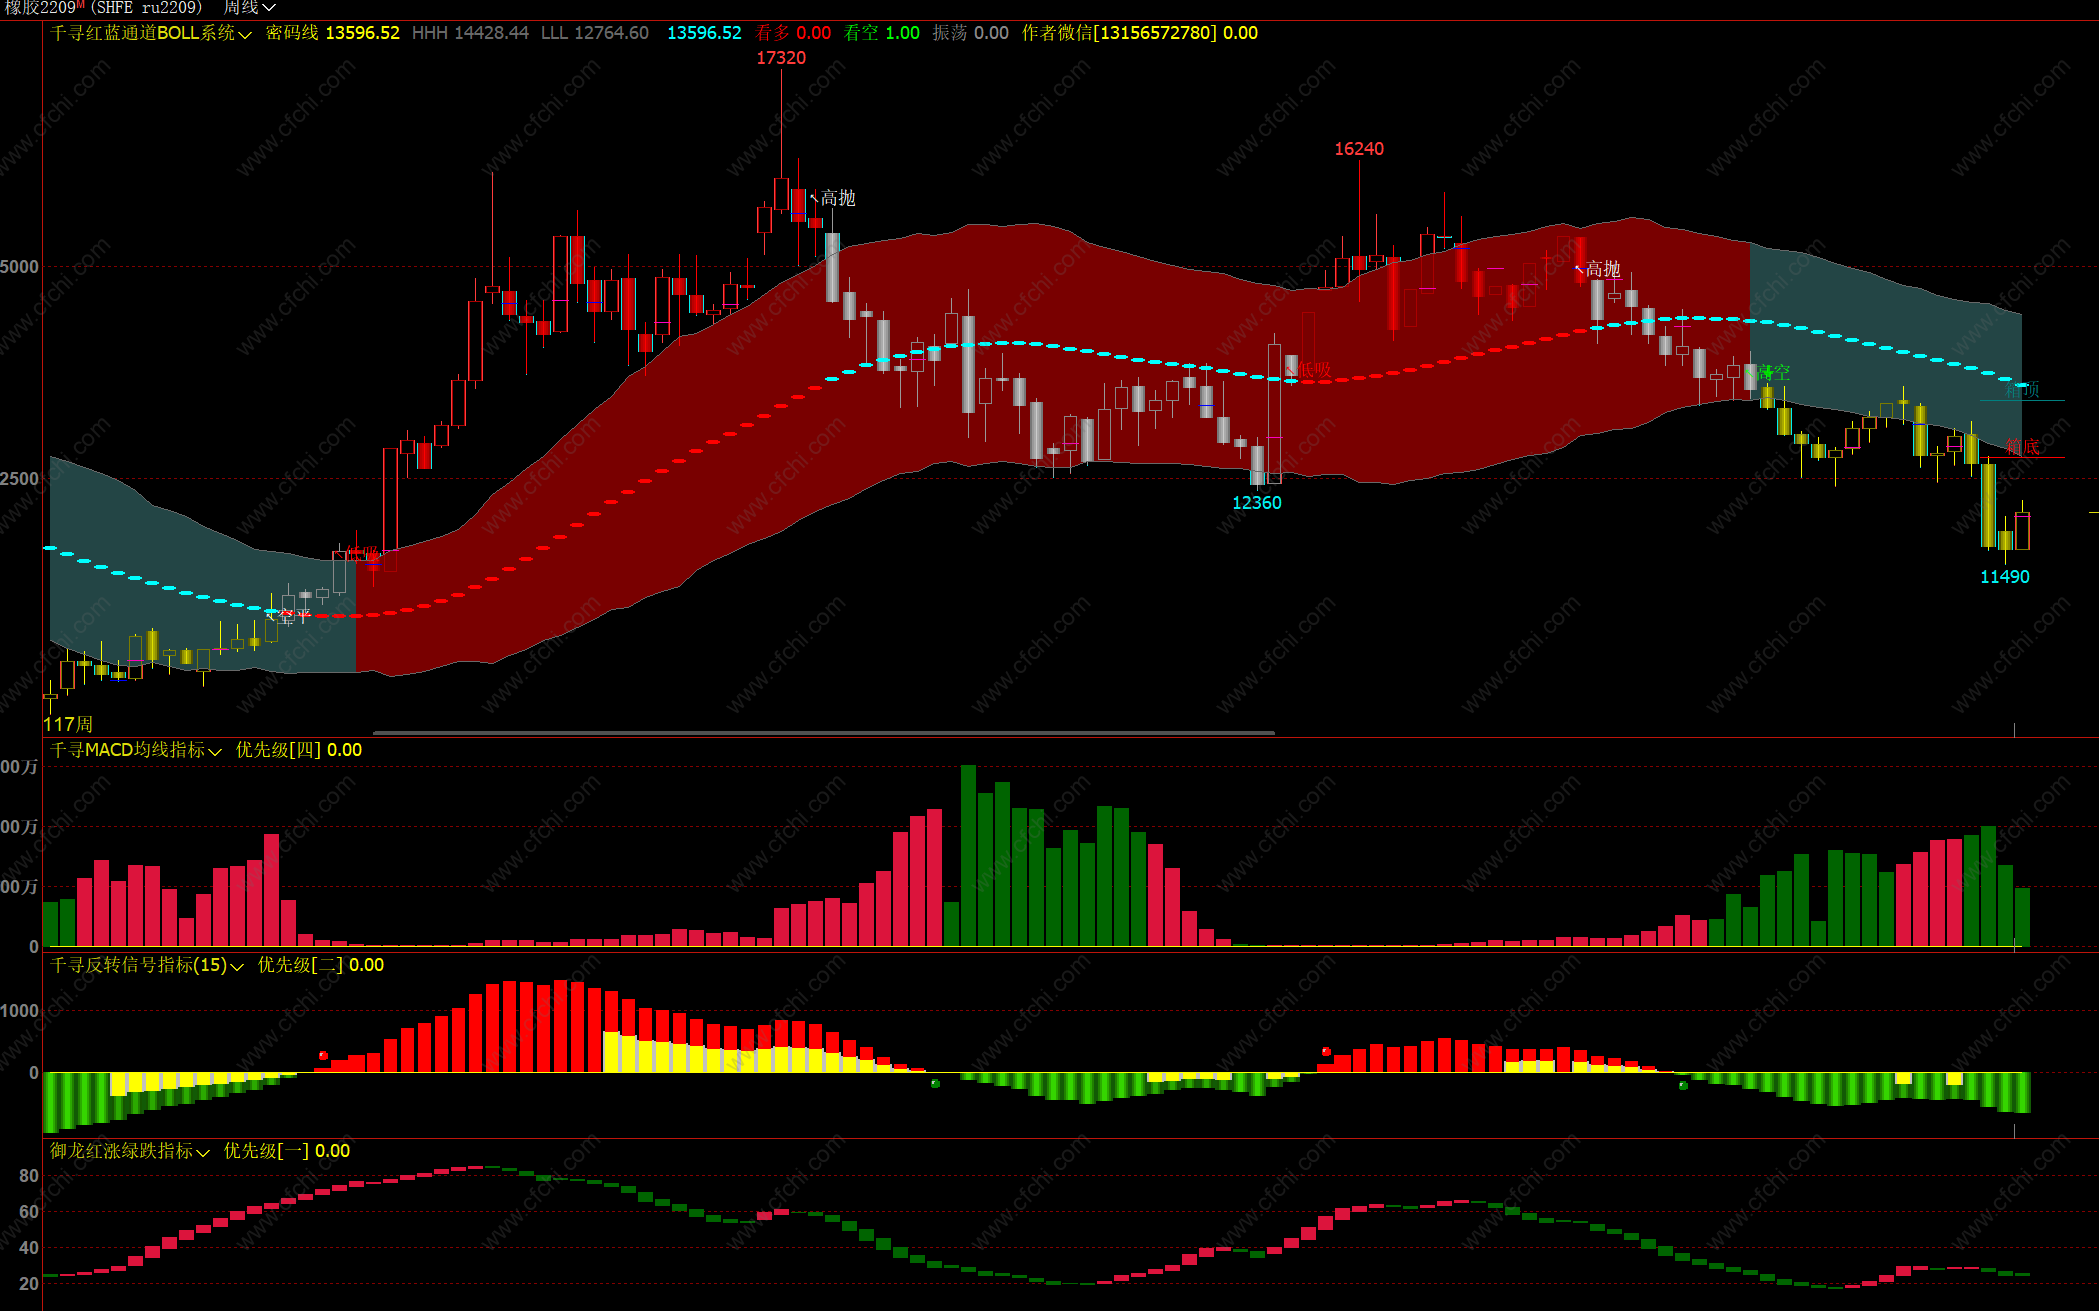Image resolution: width=2099 pixels, height=1311 pixels.
Task: Click the small red M badge beside 橡胶2209
Action: (80, 5)
